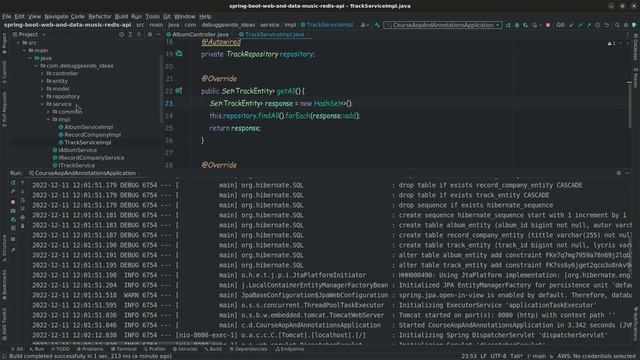Open Run panel settings gear
Screen dimensions: 640x360
[618, 173]
